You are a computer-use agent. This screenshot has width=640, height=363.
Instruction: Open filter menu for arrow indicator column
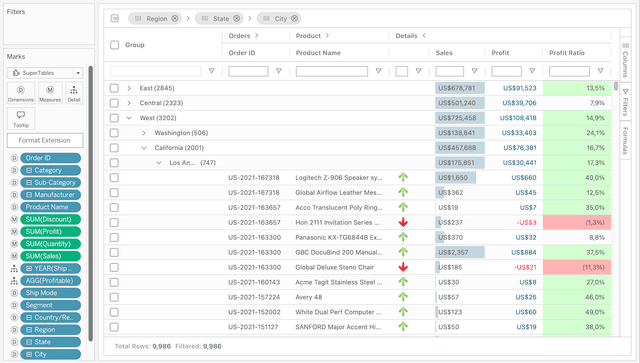[418, 71]
